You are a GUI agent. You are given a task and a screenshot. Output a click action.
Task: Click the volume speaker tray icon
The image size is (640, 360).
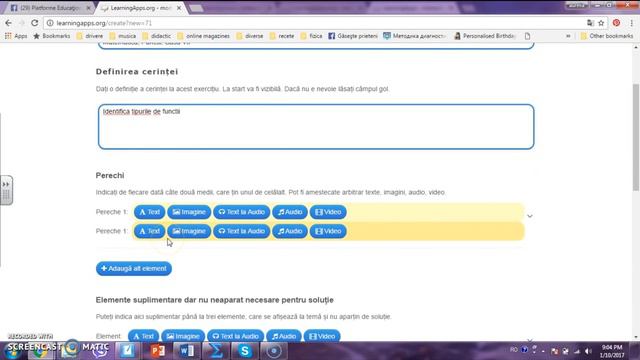[x=588, y=351]
